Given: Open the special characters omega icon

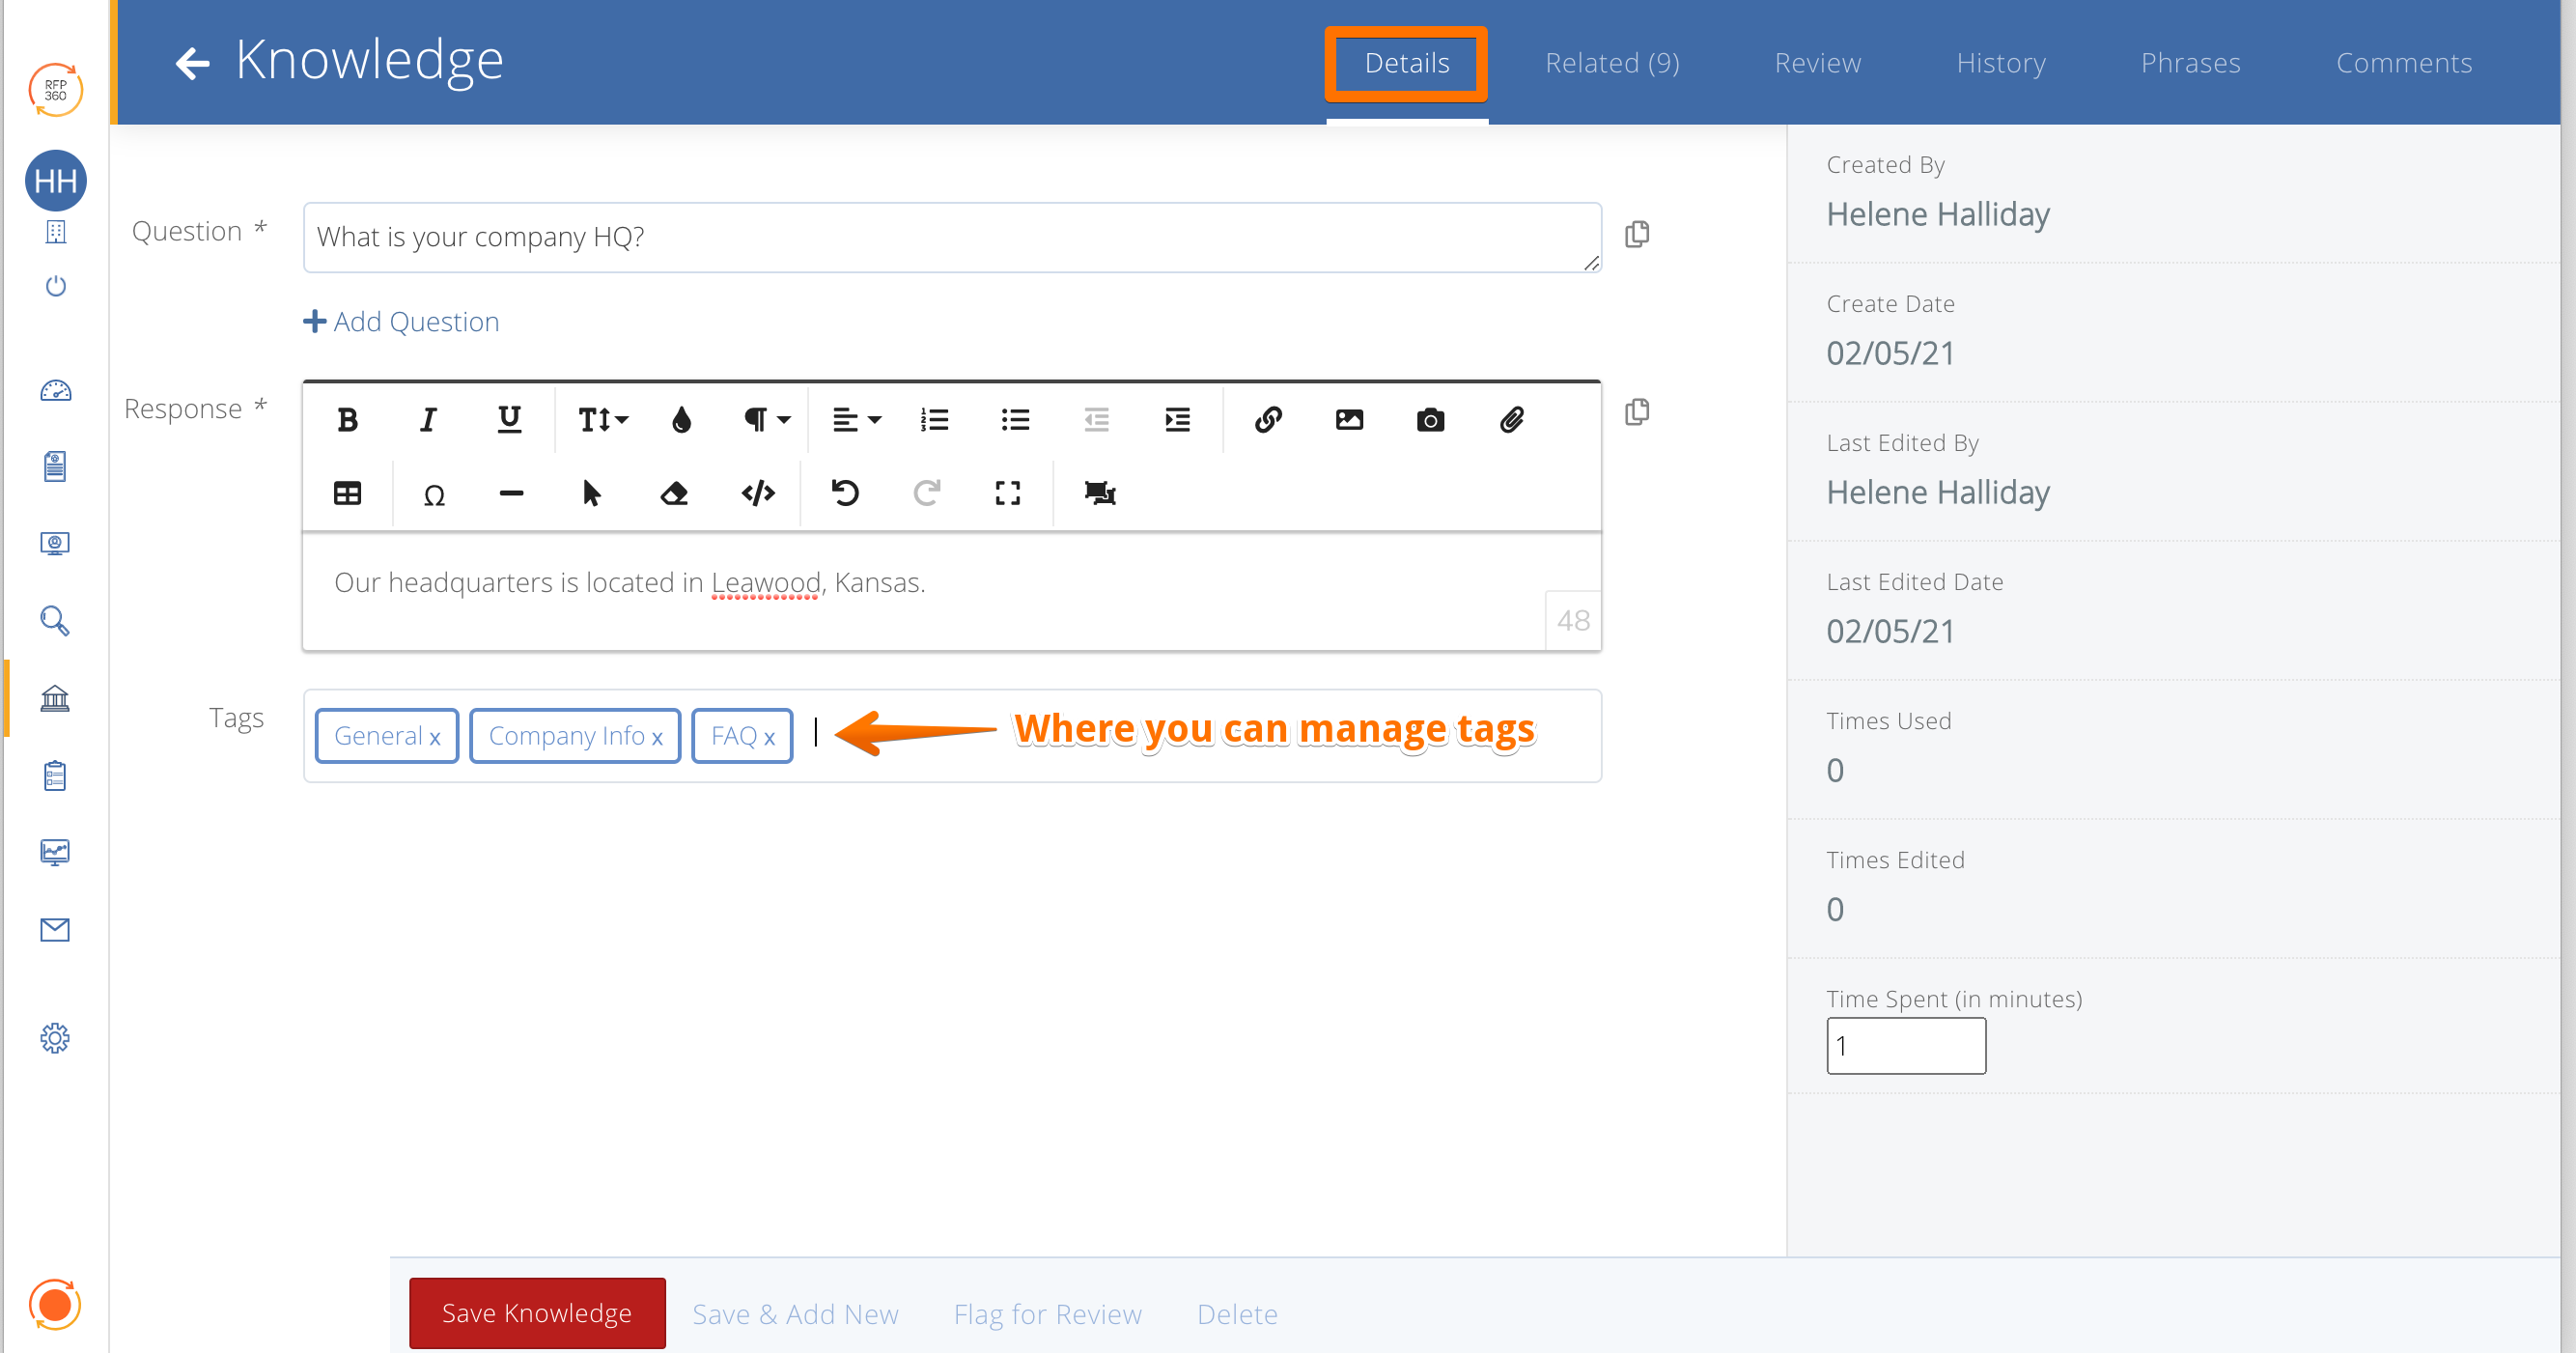Looking at the screenshot, I should click(433, 494).
